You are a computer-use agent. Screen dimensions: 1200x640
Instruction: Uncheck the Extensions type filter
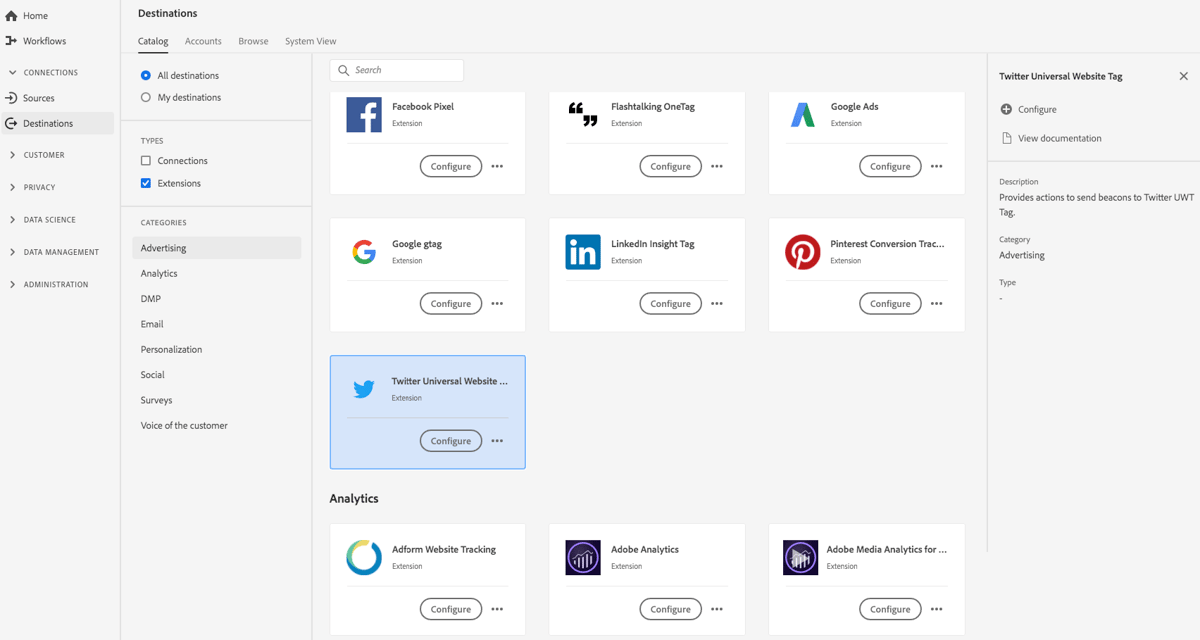145,182
